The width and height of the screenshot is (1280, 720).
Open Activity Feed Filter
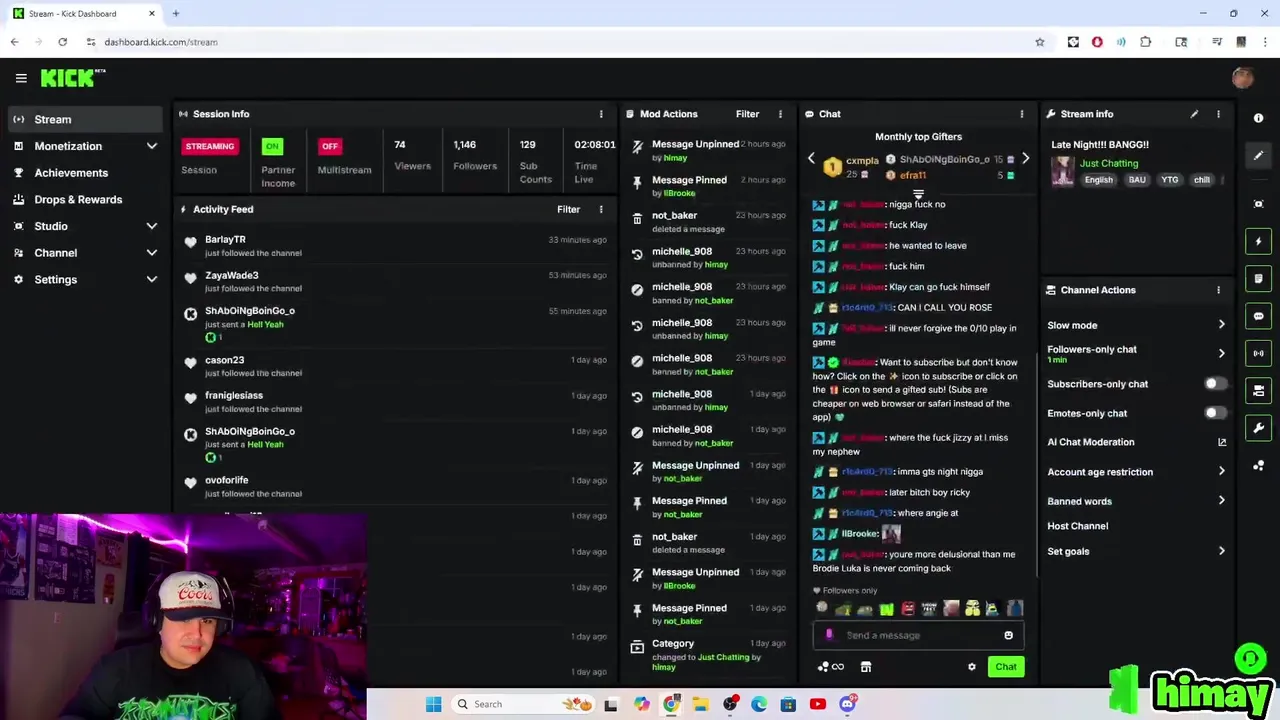[568, 209]
